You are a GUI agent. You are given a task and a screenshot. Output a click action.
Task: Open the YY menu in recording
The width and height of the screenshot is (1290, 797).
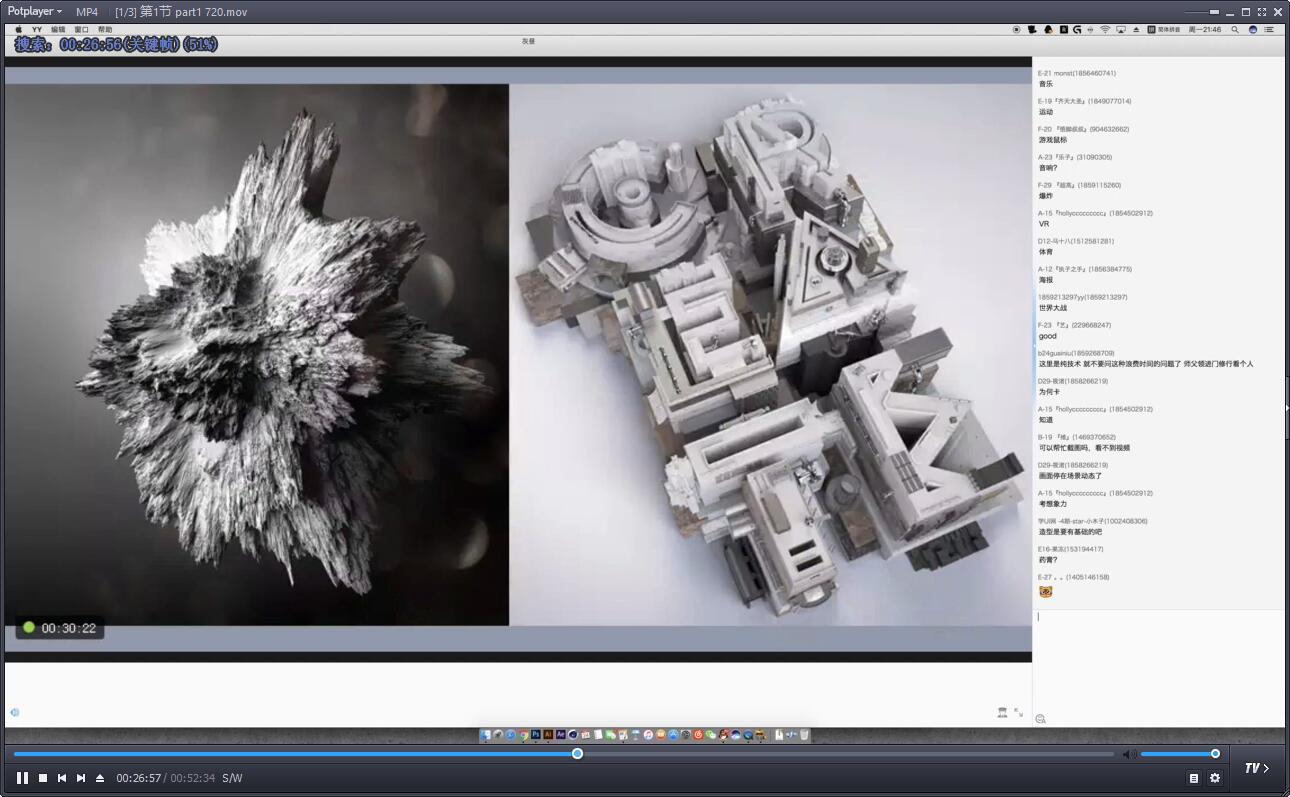click(x=37, y=30)
